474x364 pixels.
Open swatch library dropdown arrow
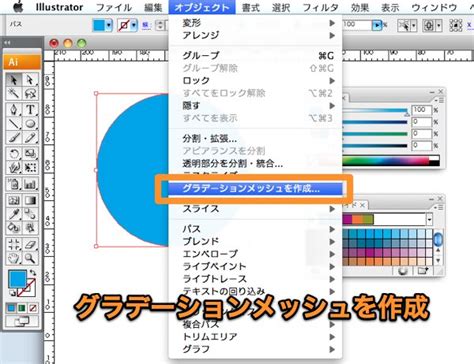point(430,220)
